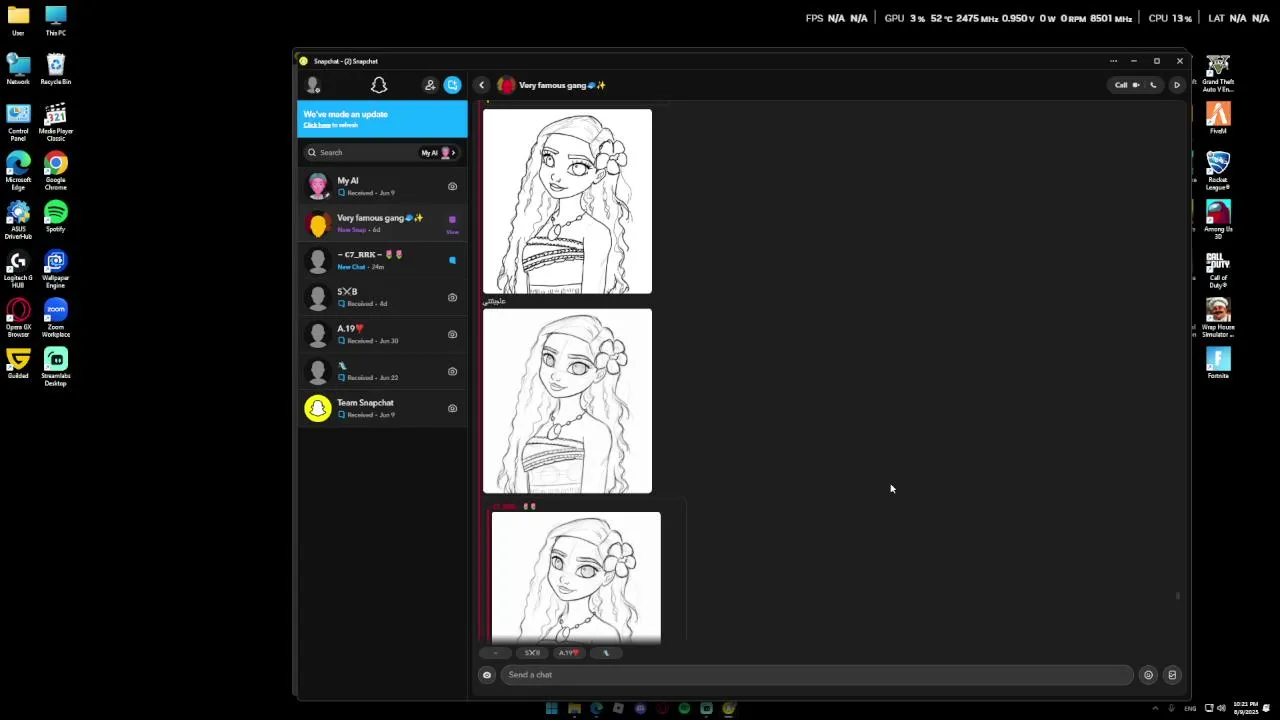
Task: Open the My AI conversation
Action: coord(382,186)
